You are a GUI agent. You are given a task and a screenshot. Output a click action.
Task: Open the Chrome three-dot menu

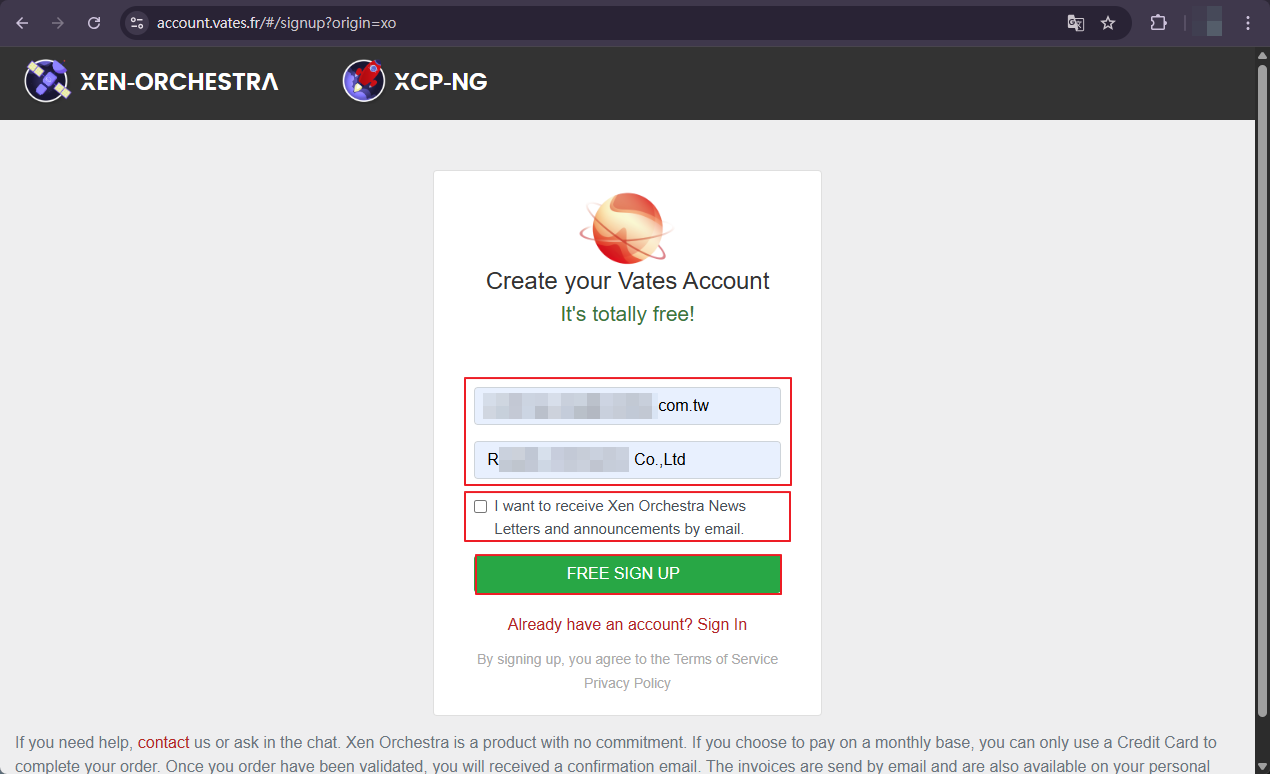[1247, 23]
